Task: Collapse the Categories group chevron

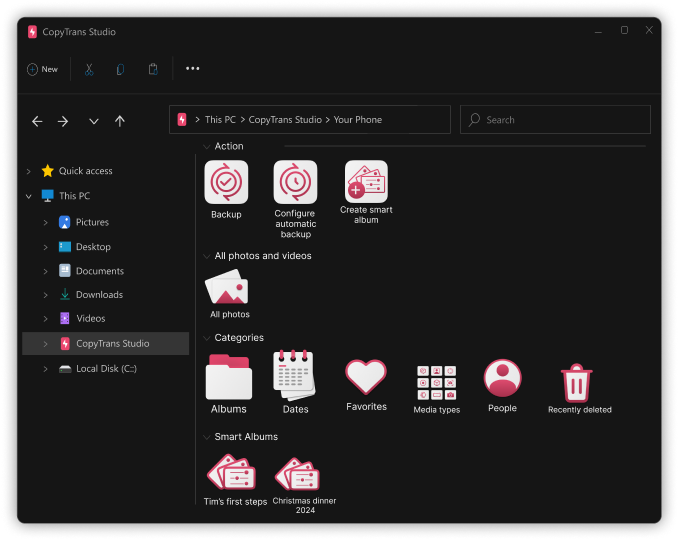Action: coord(207,338)
